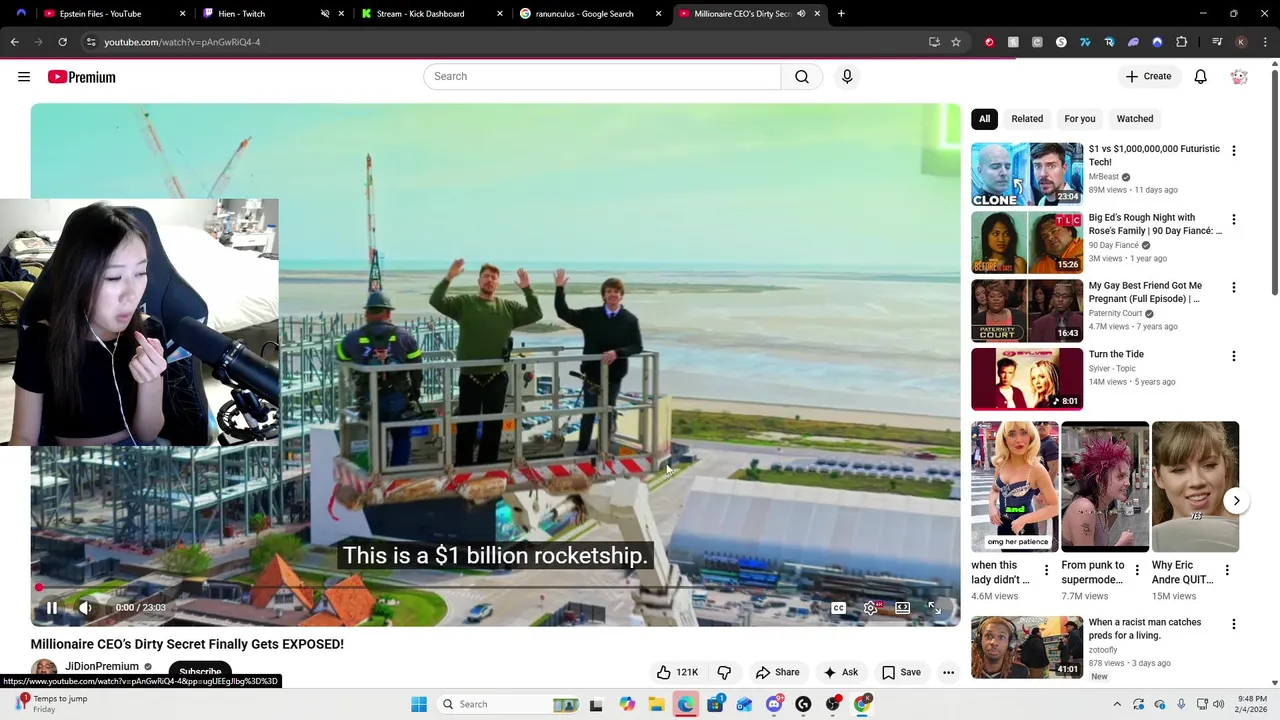Open options for racist man catches preds video
1280x720 pixels.
pyautogui.click(x=1233, y=624)
